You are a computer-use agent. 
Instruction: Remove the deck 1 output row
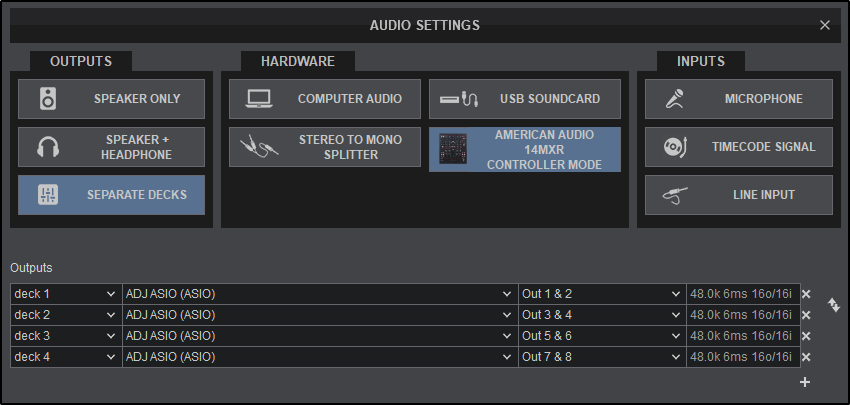tap(806, 295)
